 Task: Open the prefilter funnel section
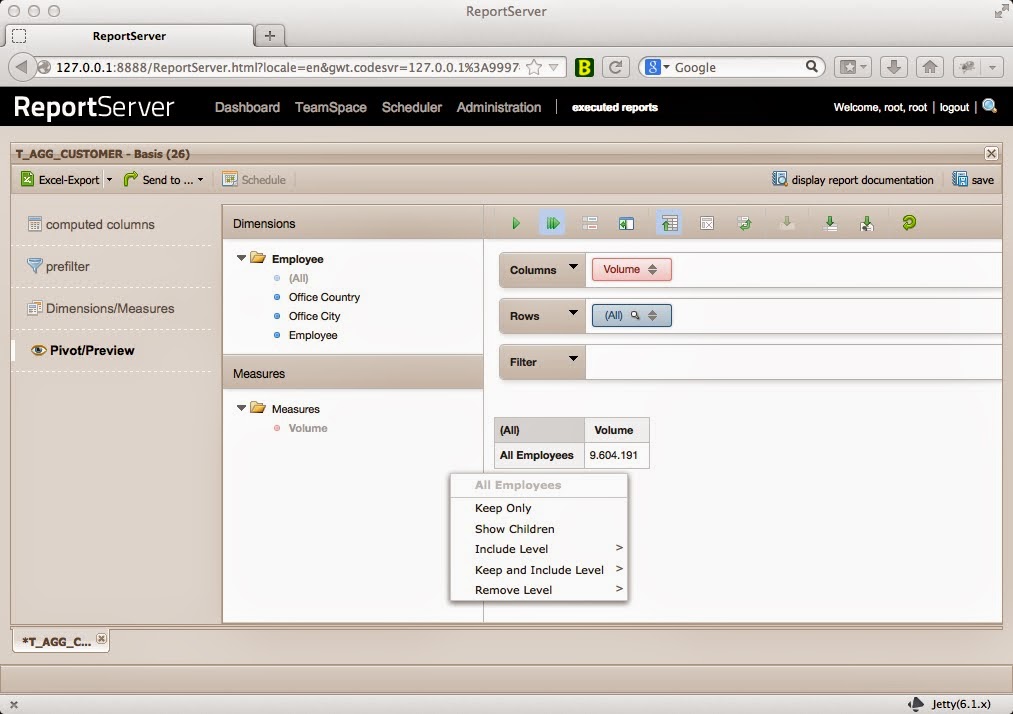tap(58, 266)
